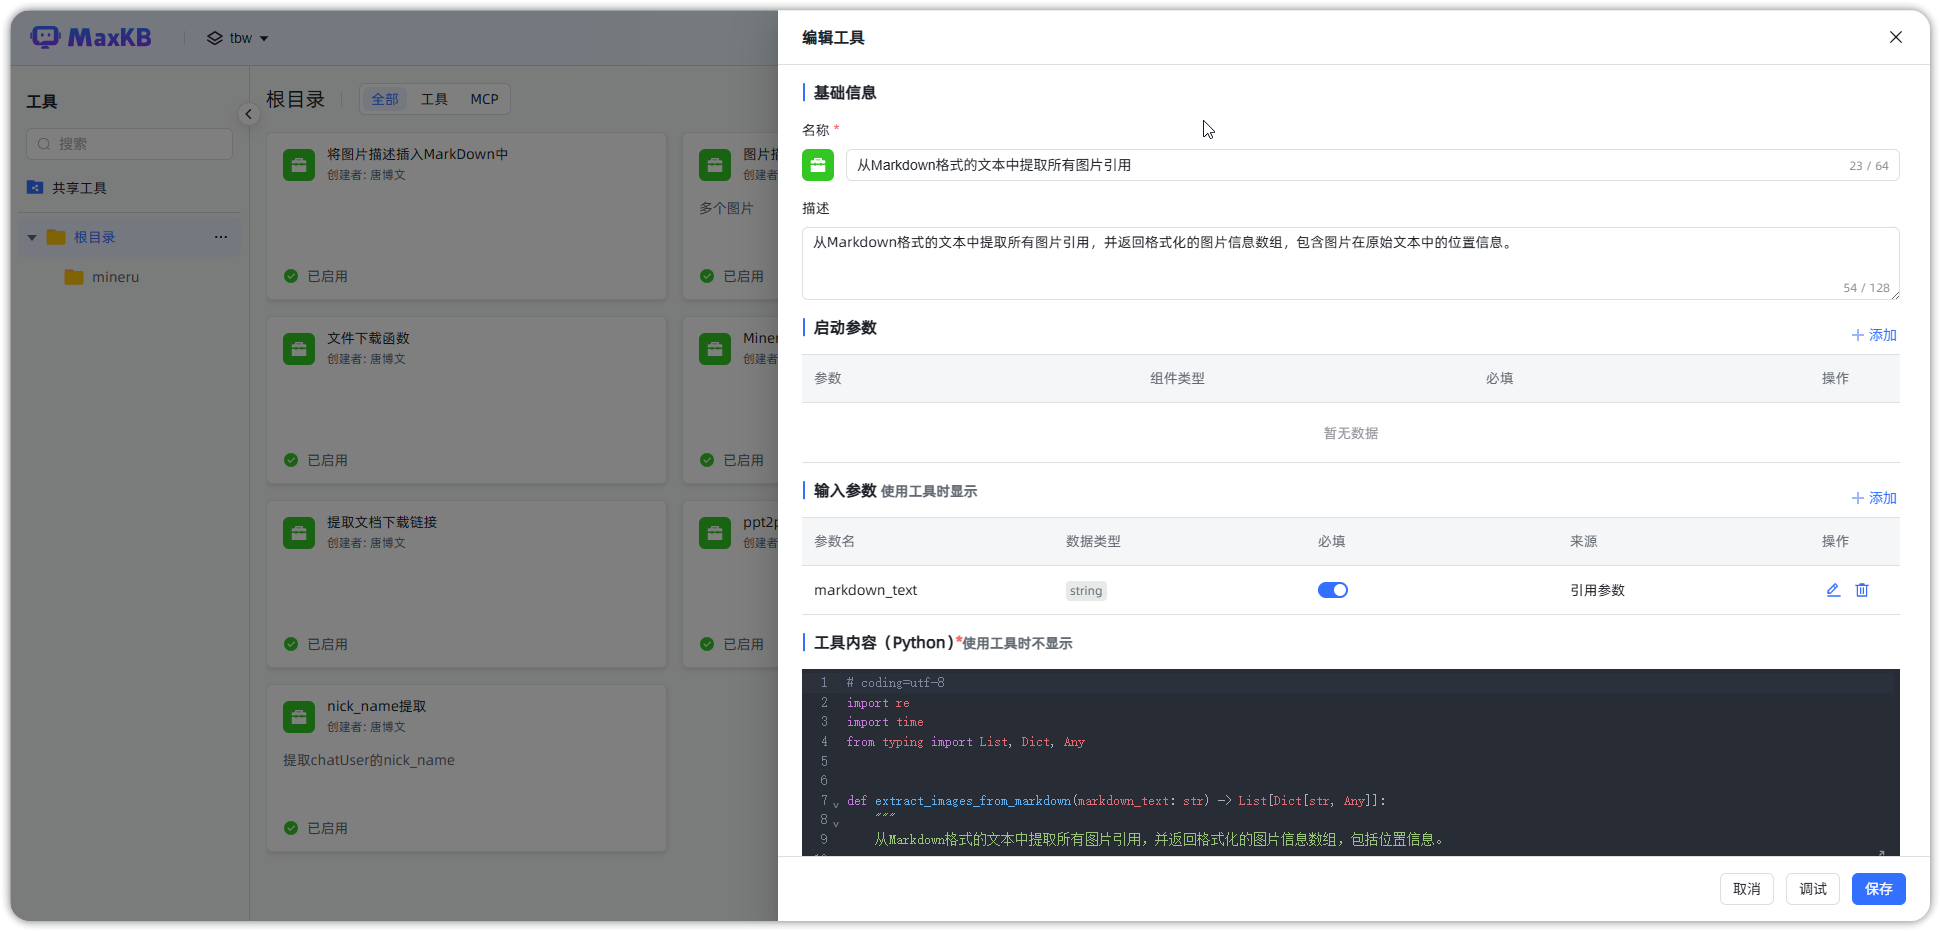This screenshot has height=931, width=1940.
Task: Open the mineru folder
Action: [x=115, y=277]
